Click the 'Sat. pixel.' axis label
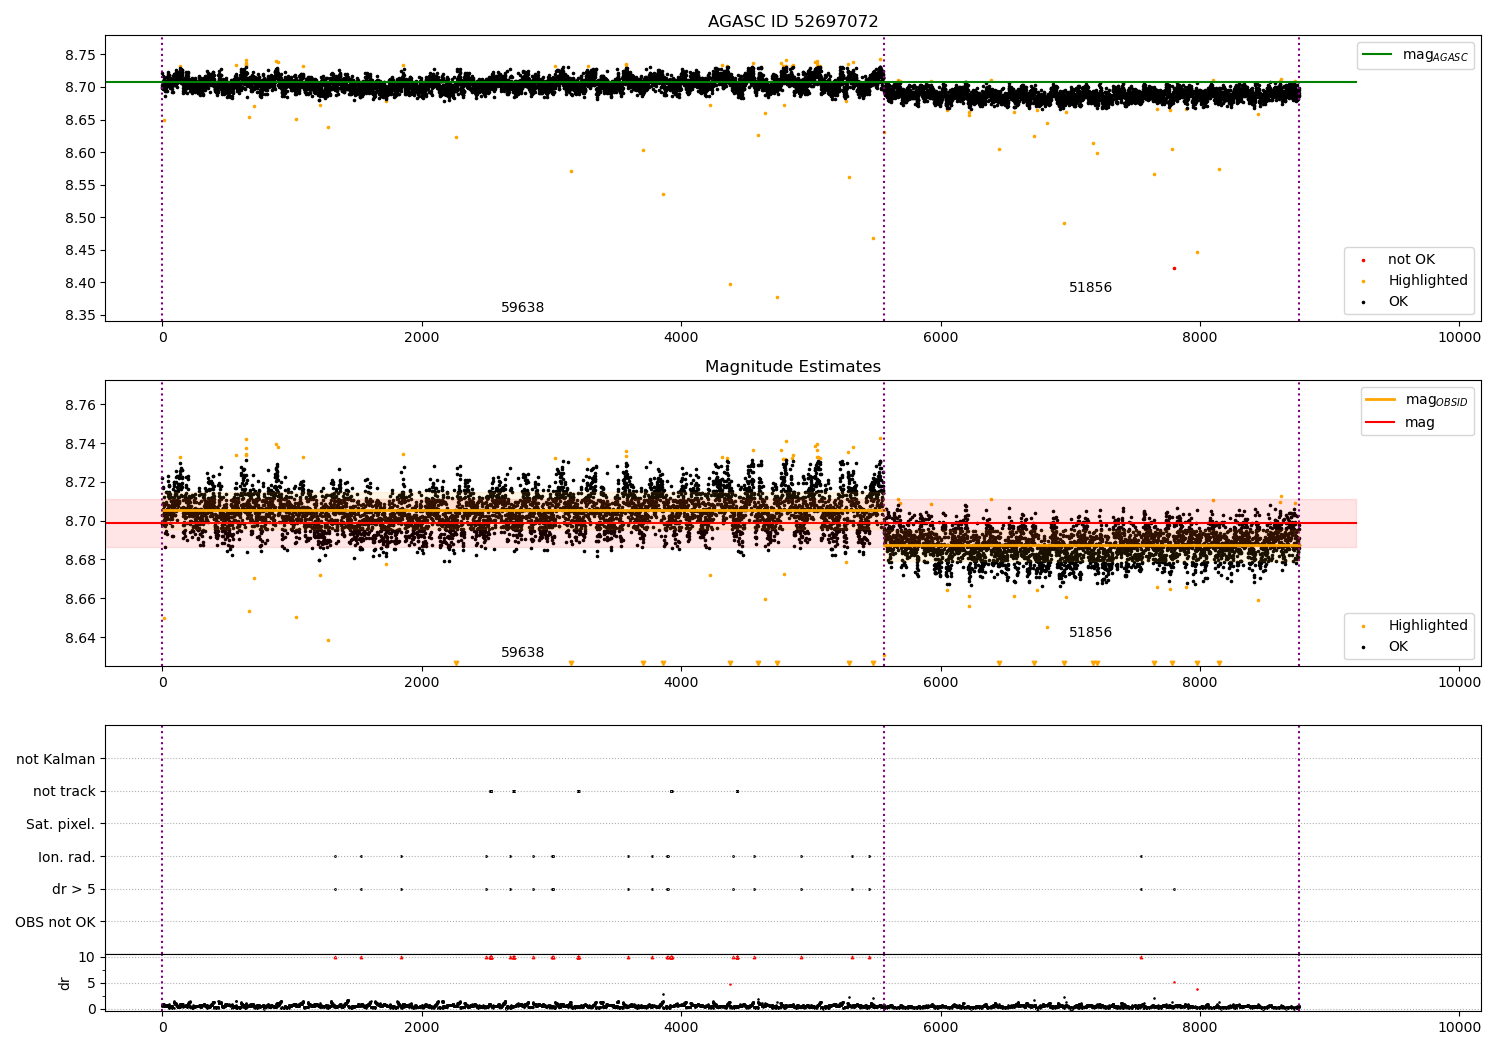This screenshot has width=1500, height=1050. [61, 824]
